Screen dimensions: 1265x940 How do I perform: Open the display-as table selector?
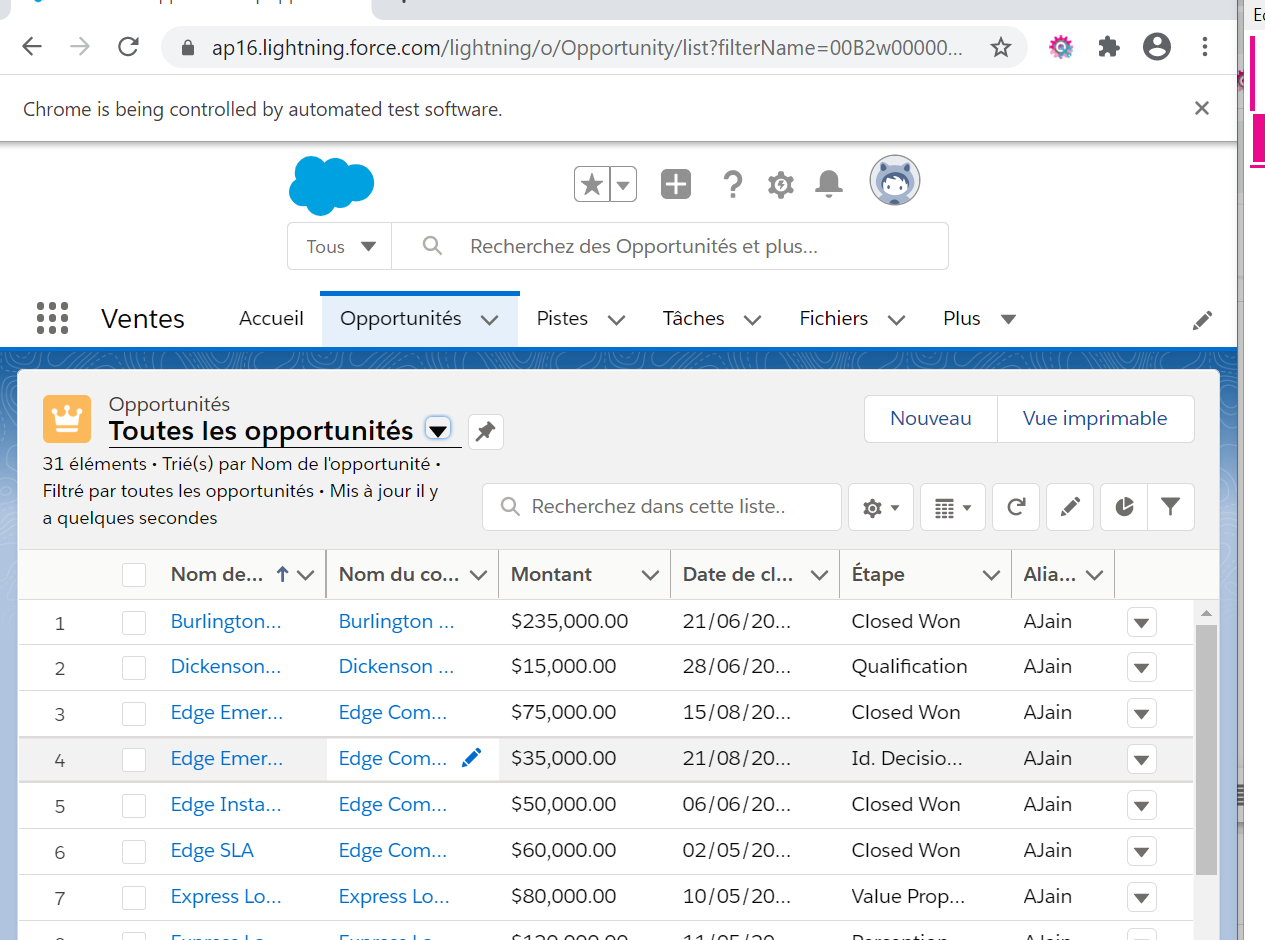click(x=952, y=507)
